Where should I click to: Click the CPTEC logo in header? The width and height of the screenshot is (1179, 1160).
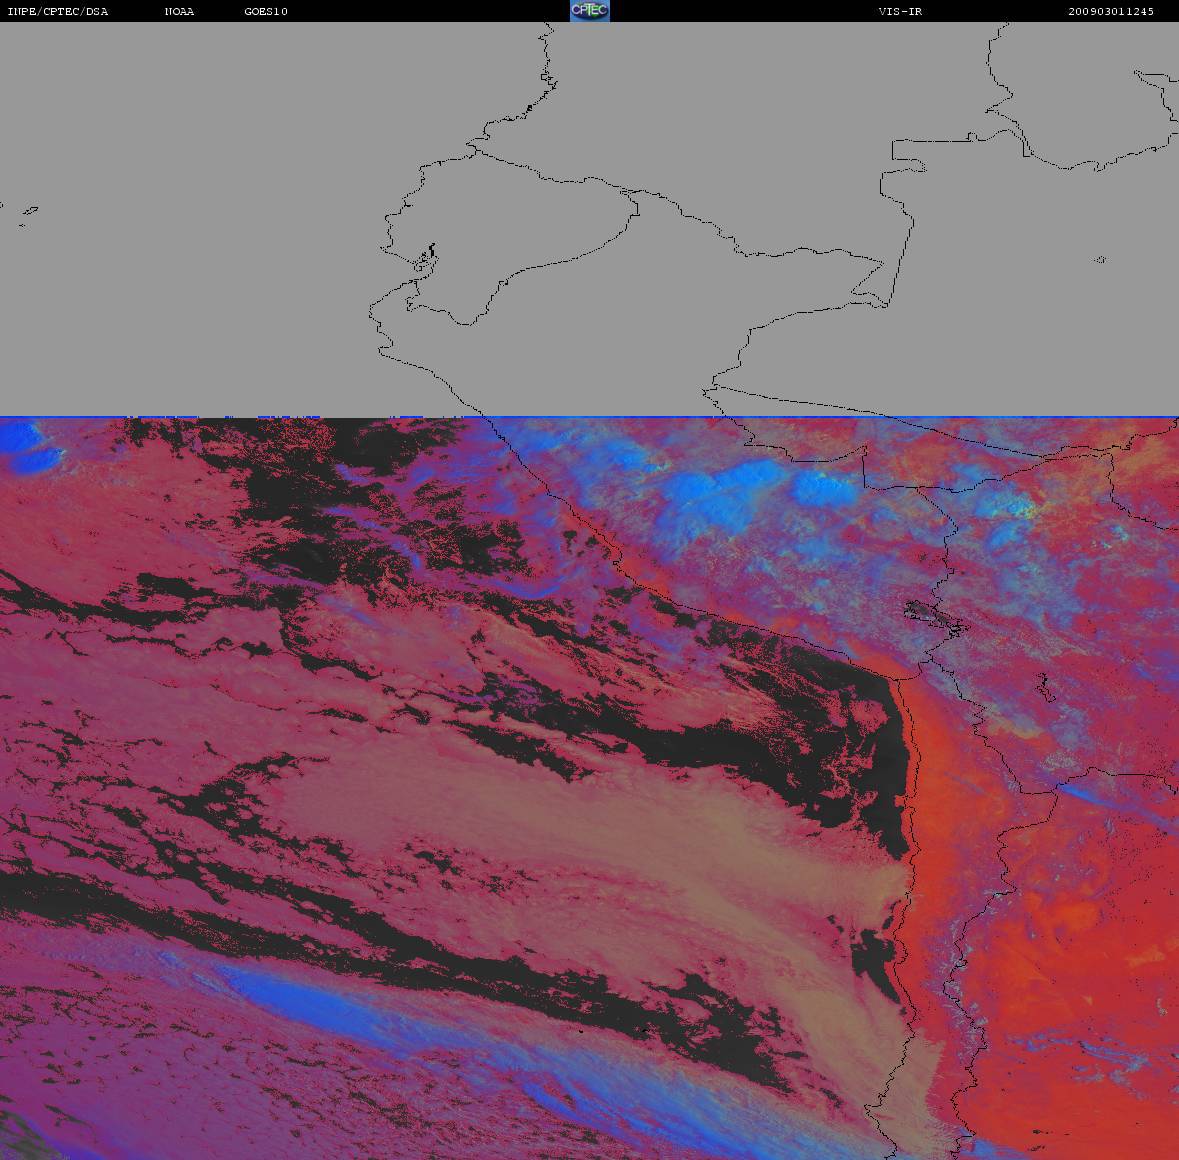pos(590,11)
